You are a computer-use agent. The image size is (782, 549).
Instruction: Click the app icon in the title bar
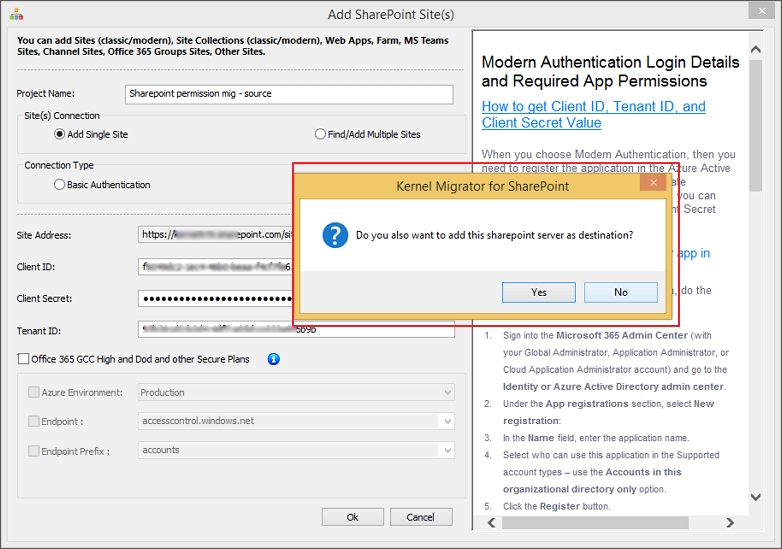click(16, 14)
